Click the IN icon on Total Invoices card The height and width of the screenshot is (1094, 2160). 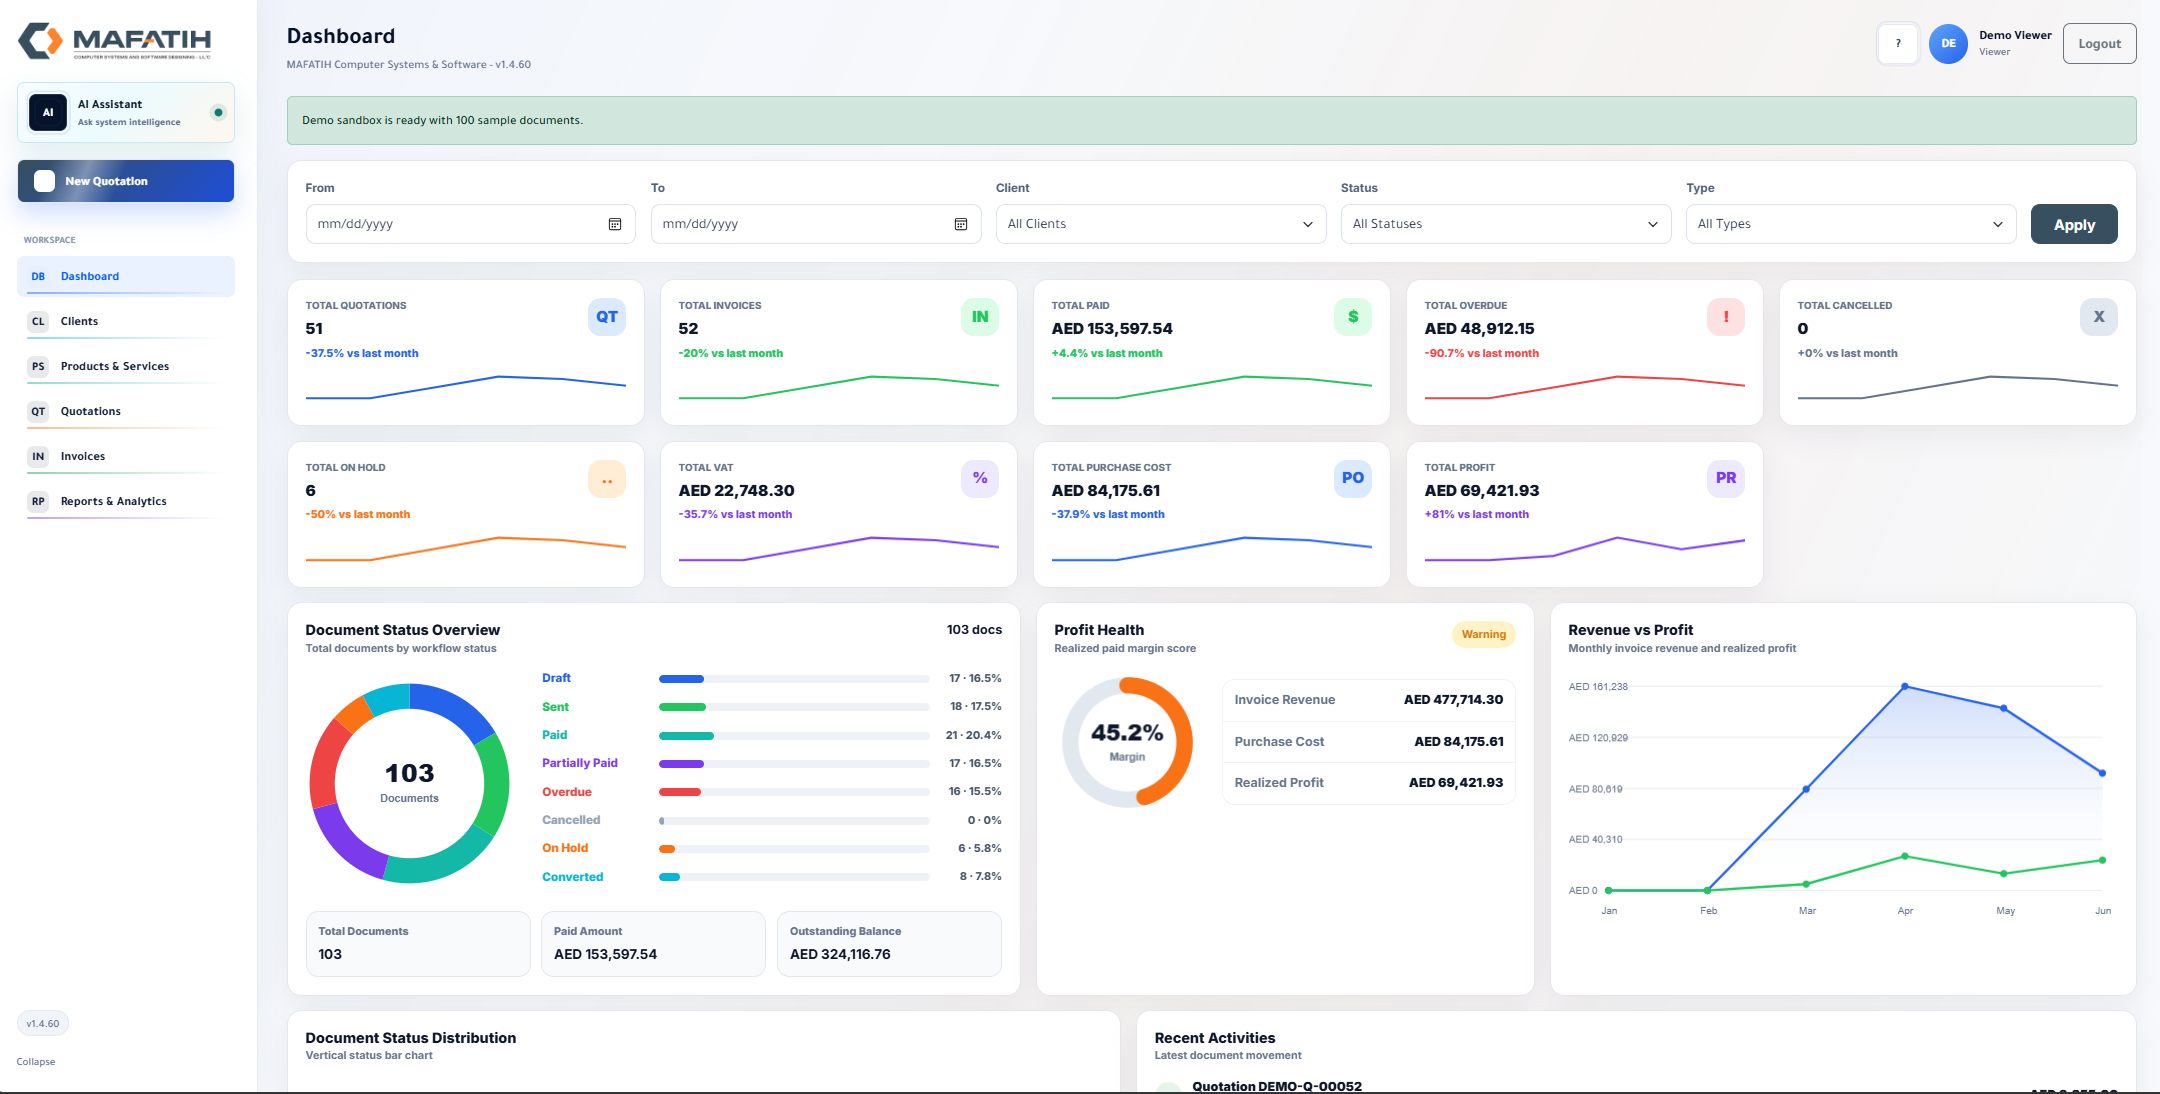[x=980, y=317]
